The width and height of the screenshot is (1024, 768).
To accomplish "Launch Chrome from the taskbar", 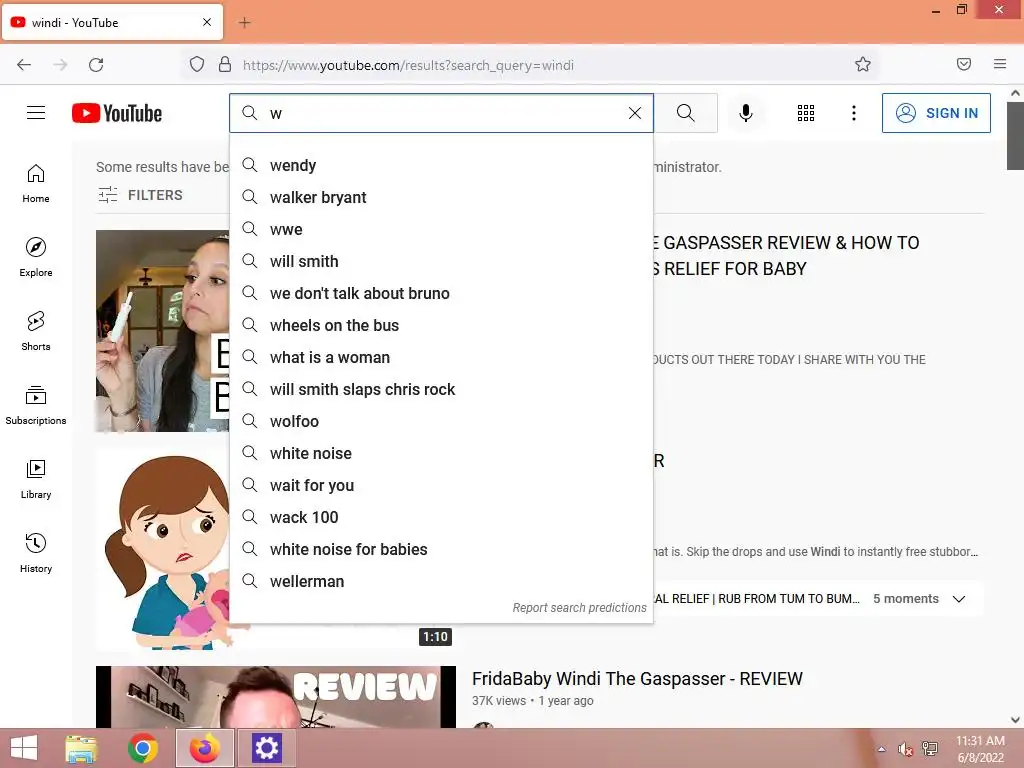I will (143, 748).
